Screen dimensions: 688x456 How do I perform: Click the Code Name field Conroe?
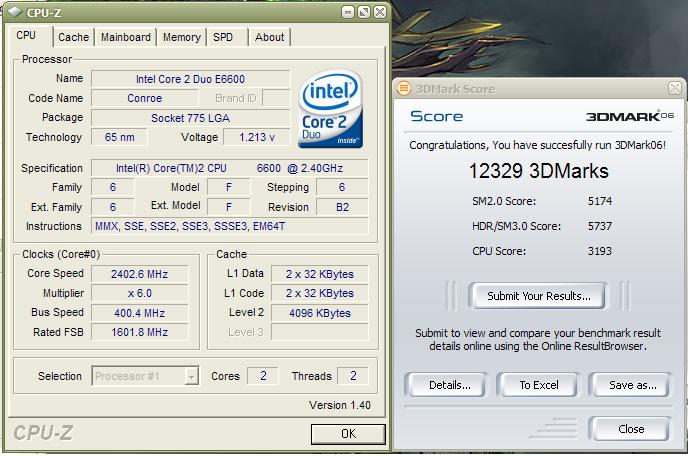click(144, 98)
